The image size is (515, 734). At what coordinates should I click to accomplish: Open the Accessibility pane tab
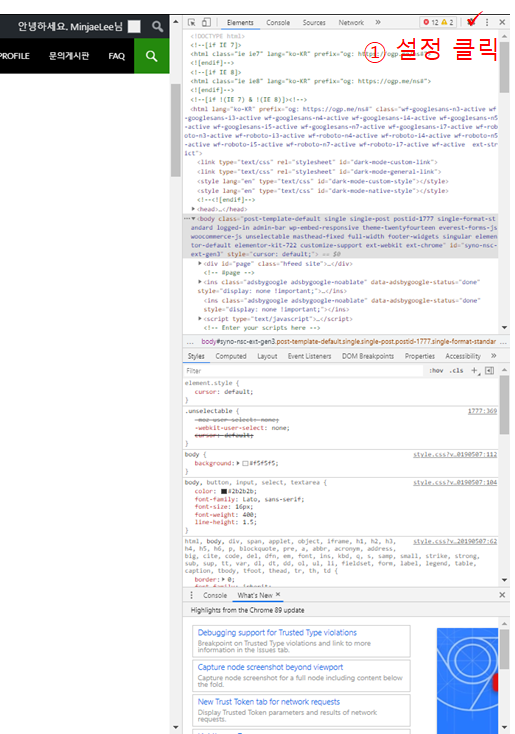click(x=463, y=356)
